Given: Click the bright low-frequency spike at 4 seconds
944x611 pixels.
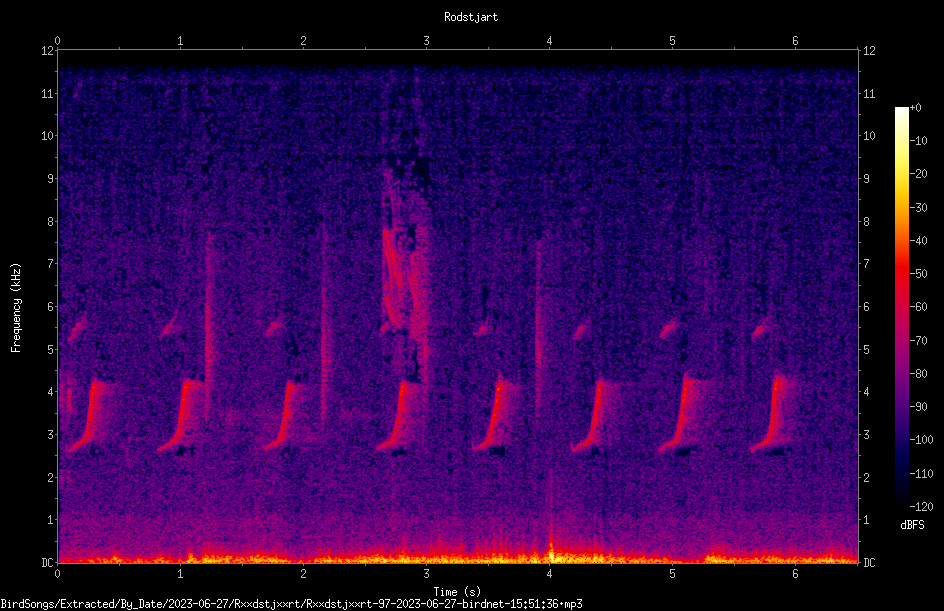Looking at the screenshot, I should [550, 545].
